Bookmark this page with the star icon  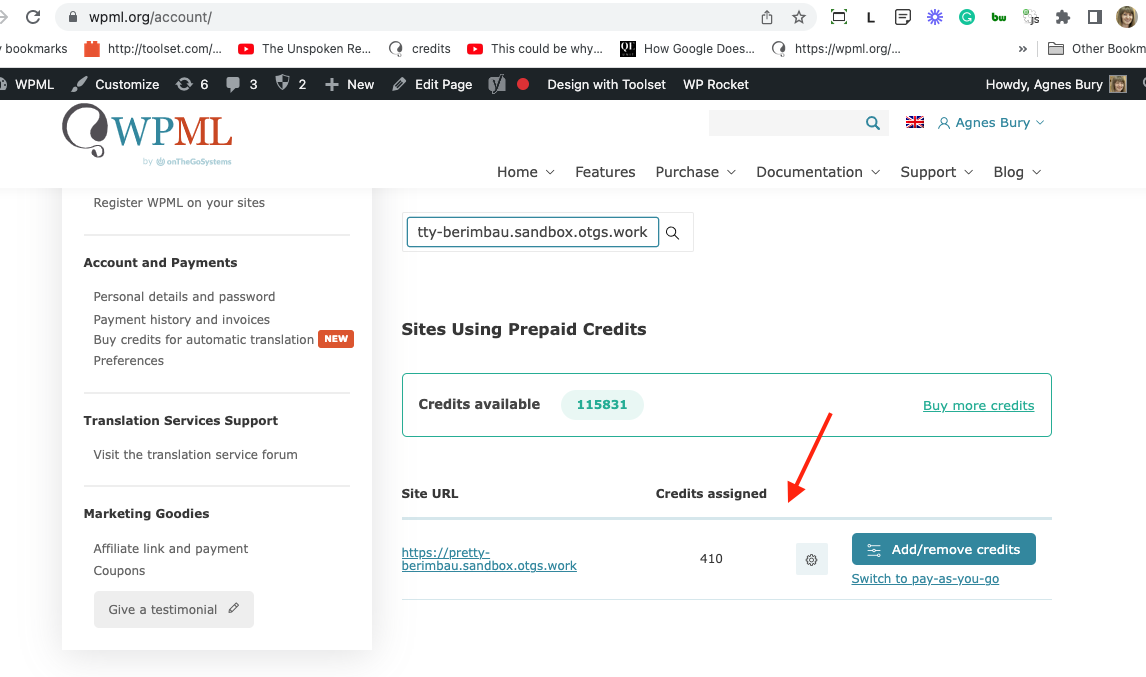click(x=799, y=17)
